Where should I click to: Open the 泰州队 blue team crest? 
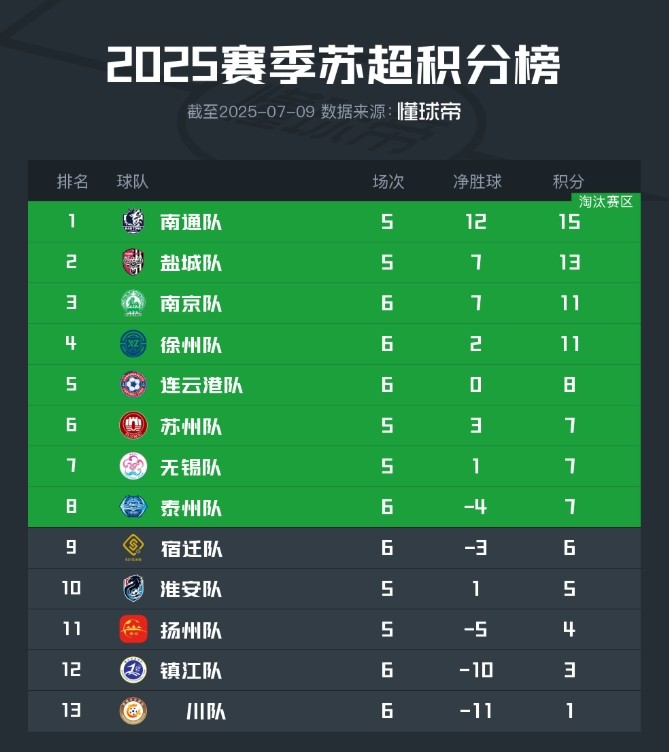pos(133,508)
